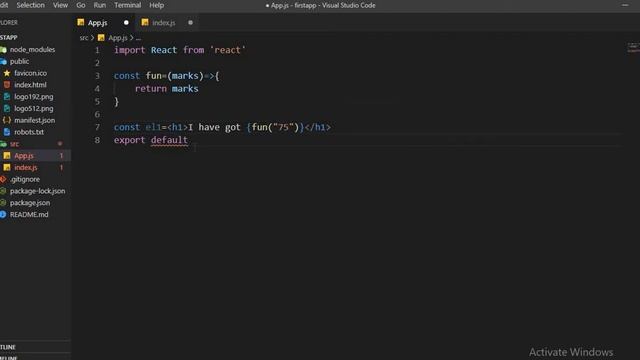Open robots.txt in the explorer
Screen dimensions: 640x360
[29, 132]
